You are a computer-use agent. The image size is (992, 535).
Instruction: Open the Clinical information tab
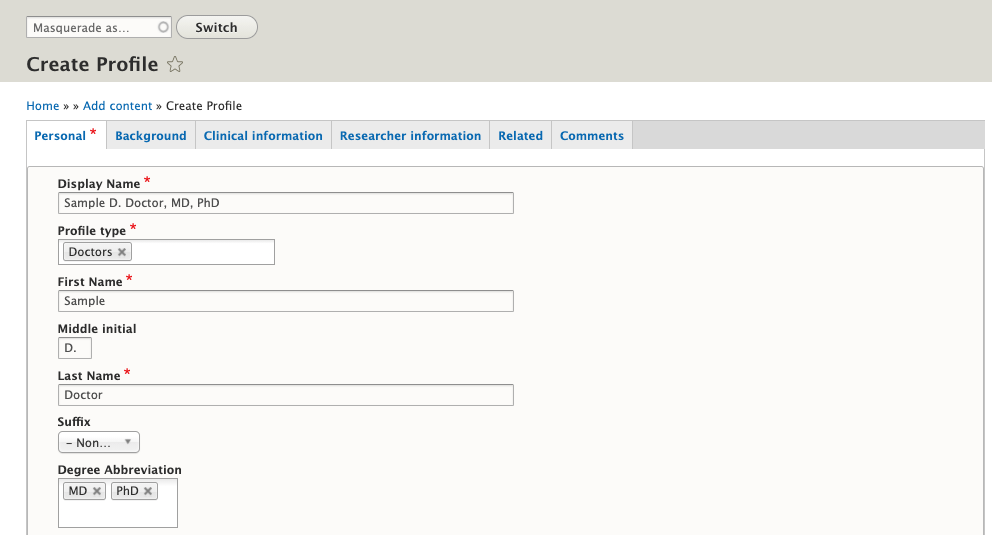(x=263, y=136)
